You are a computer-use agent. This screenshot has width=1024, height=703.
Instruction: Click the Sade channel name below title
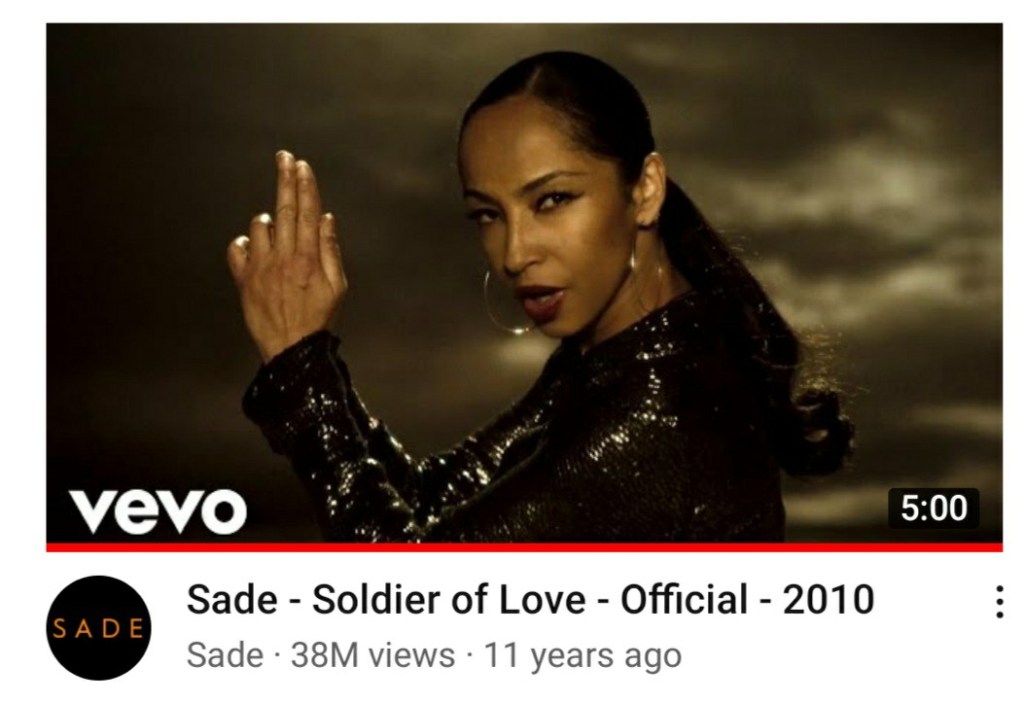(x=225, y=655)
